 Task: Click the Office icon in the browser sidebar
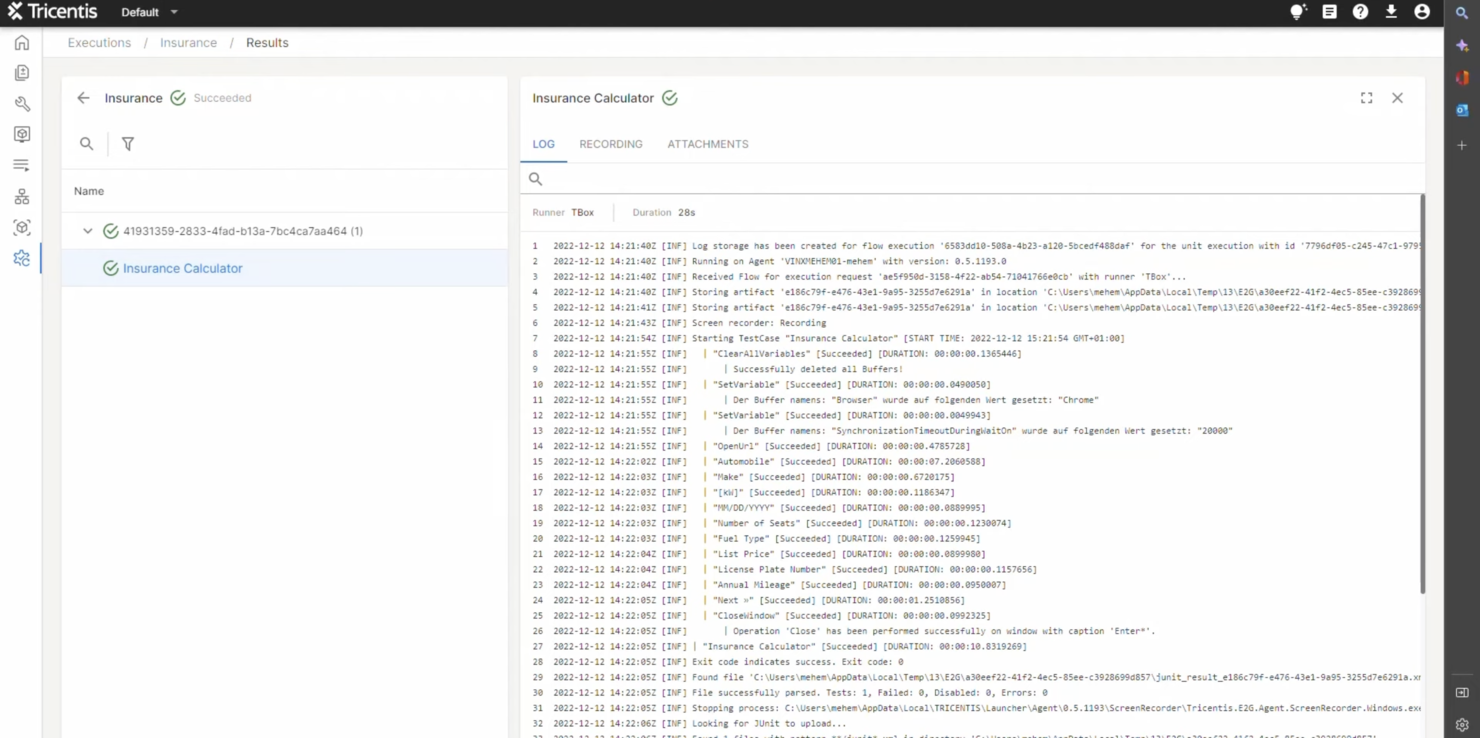tap(1461, 77)
